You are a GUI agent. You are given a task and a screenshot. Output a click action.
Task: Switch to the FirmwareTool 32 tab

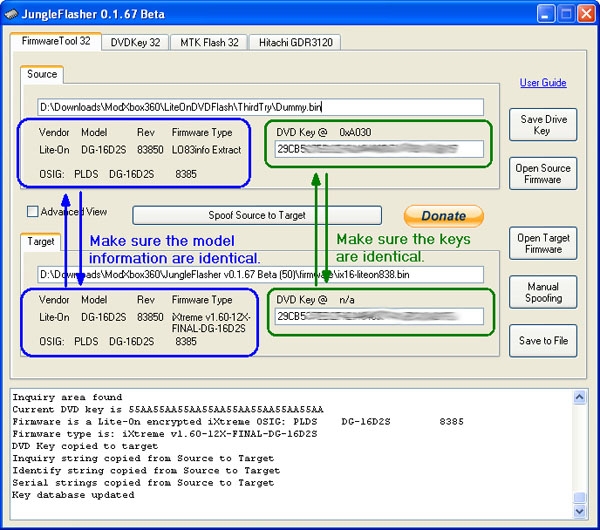56,41
